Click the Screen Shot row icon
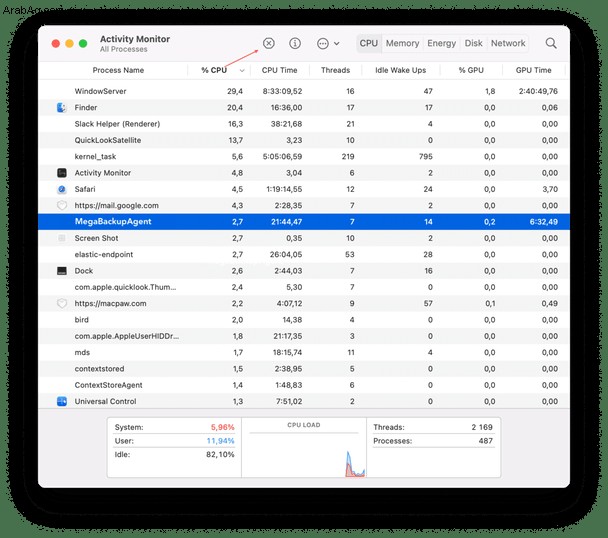 point(62,238)
